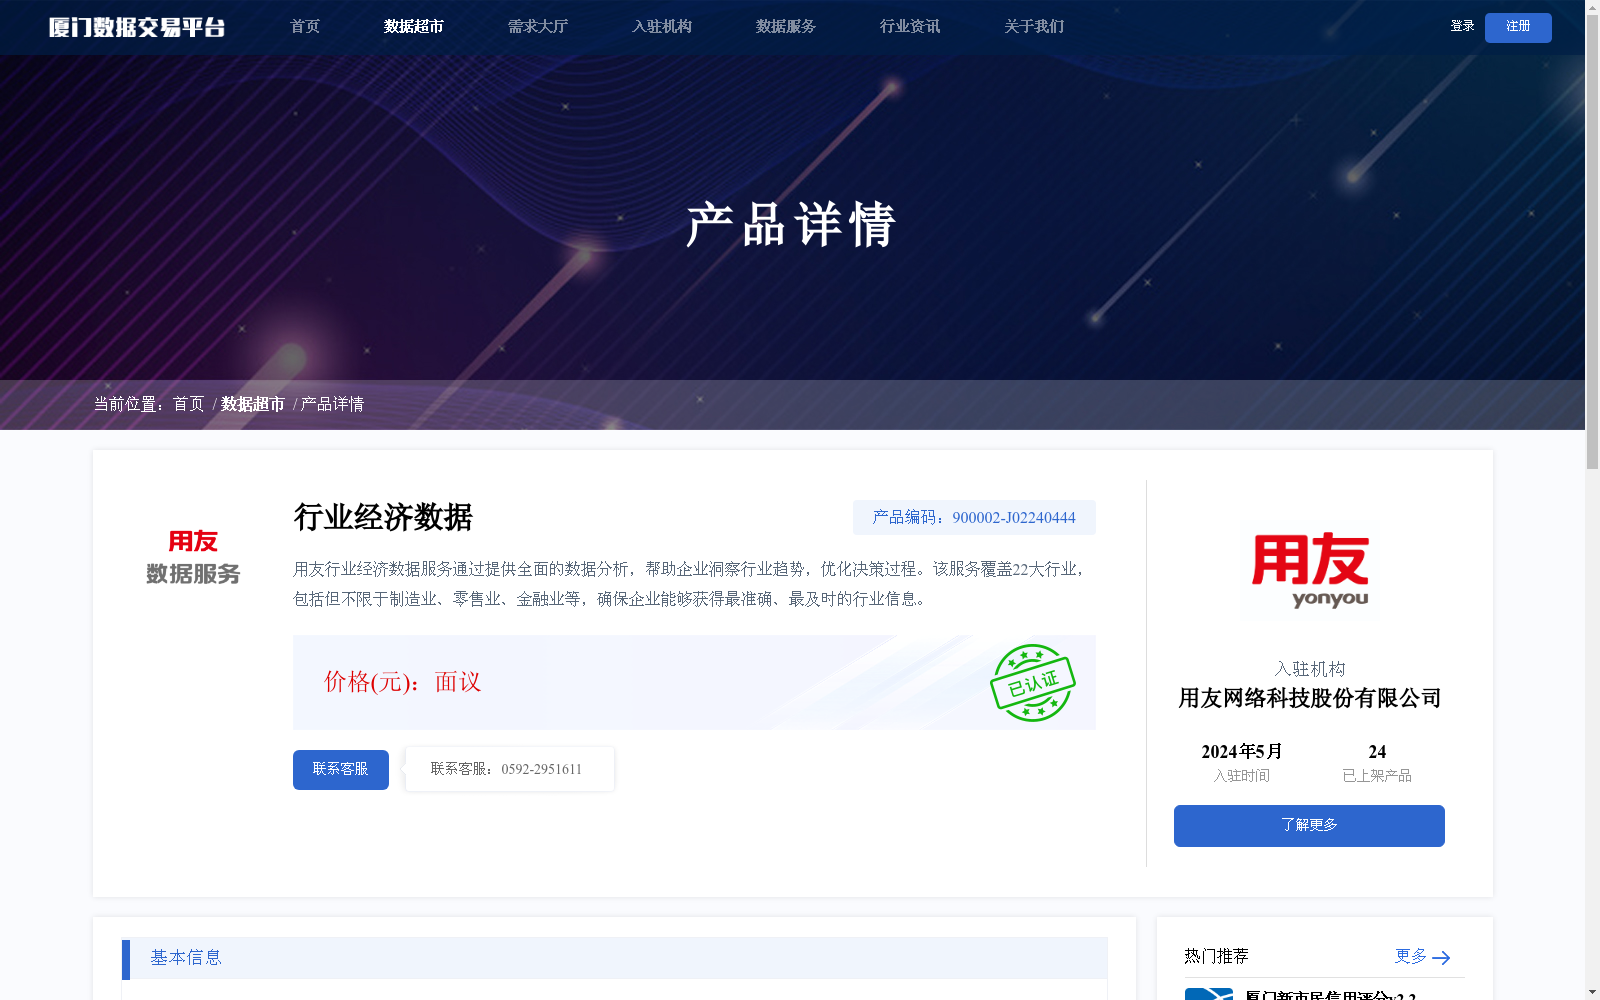Click the 产品编码 900002-J02240444 badge
The image size is (1600, 1000).
pyautogui.click(x=974, y=517)
